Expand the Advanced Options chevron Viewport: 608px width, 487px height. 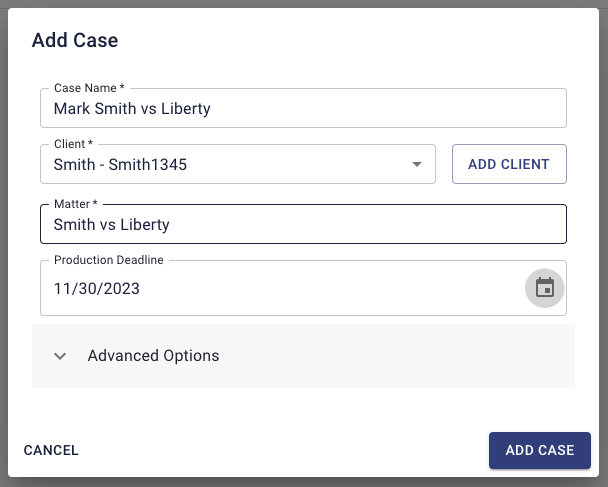pos(60,356)
